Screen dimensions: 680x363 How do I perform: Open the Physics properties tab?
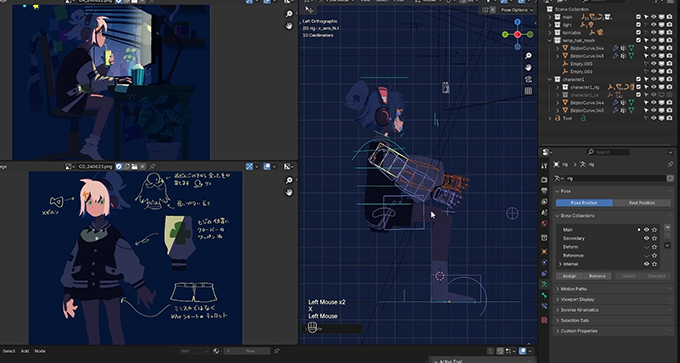pos(544,262)
